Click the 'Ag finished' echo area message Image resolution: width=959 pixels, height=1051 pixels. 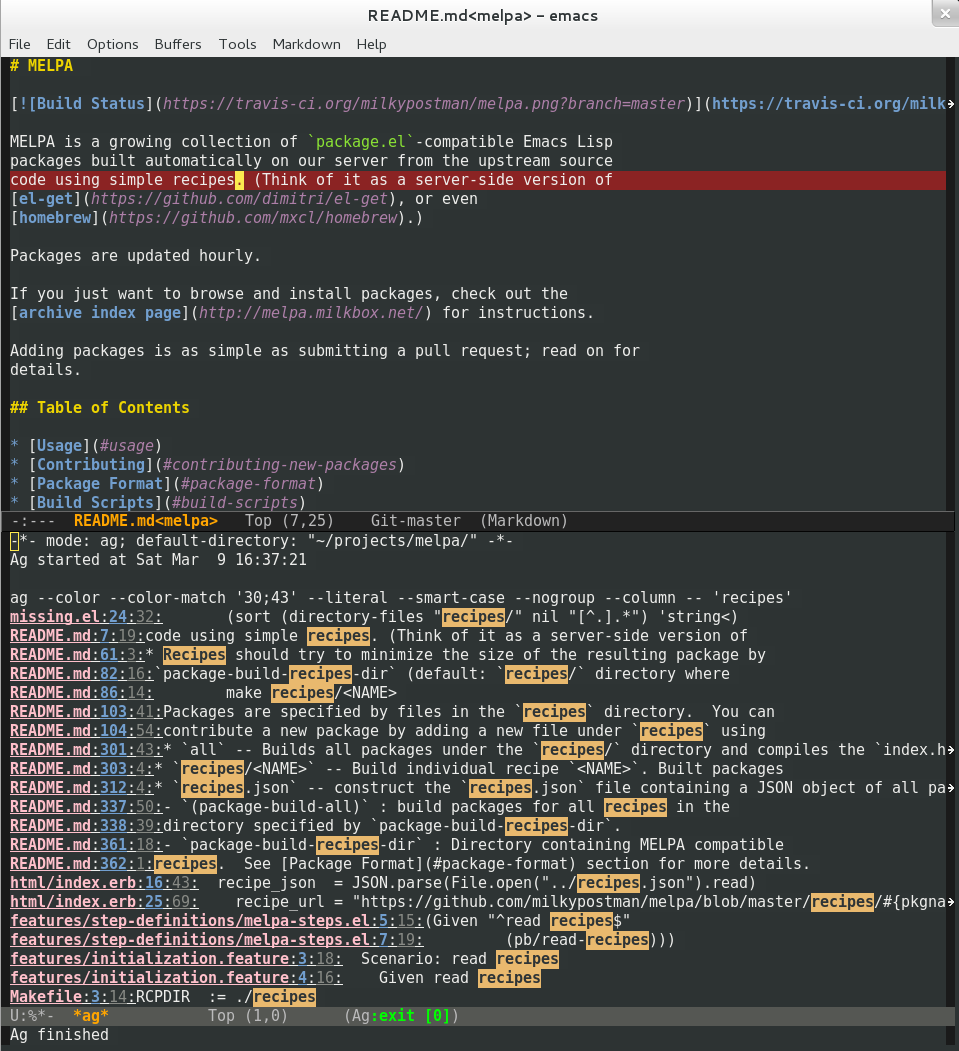59,1034
